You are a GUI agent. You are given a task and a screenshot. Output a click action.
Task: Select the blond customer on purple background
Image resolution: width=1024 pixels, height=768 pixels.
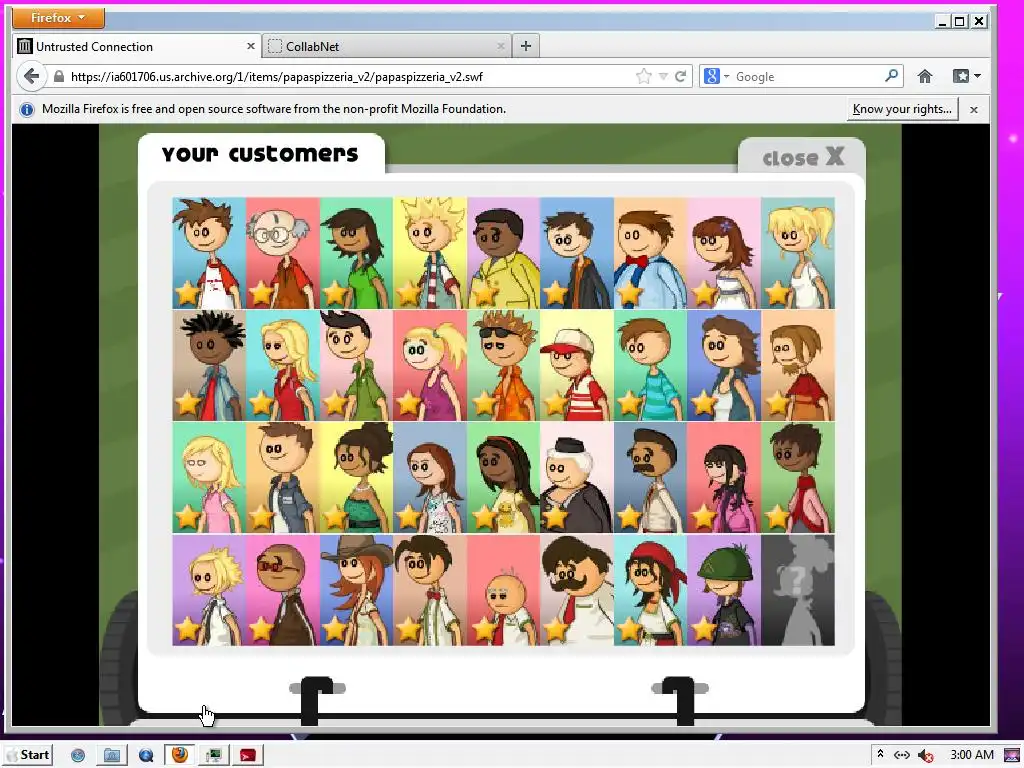click(x=209, y=590)
